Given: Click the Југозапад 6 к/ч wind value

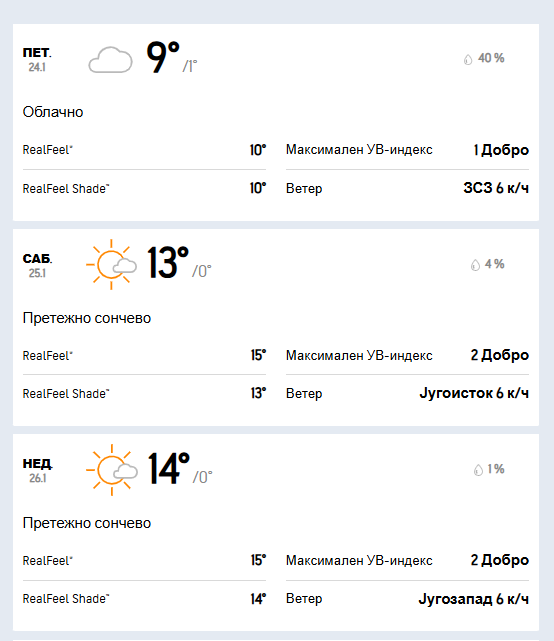Looking at the screenshot, I should coord(473,599).
